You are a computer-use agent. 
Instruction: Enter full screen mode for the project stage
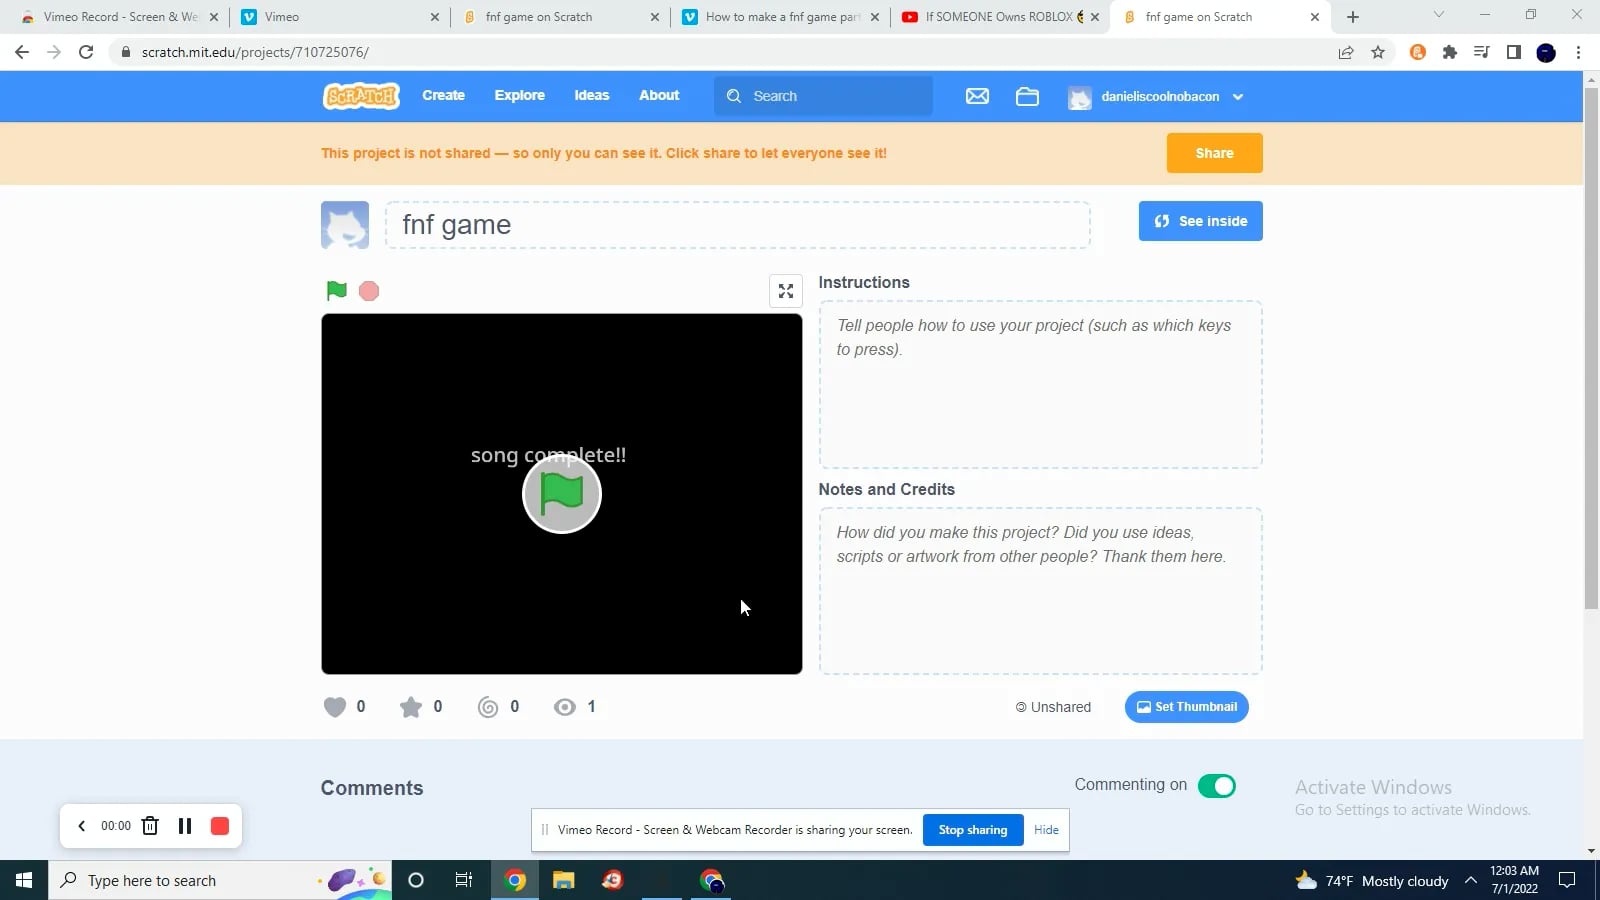(785, 290)
